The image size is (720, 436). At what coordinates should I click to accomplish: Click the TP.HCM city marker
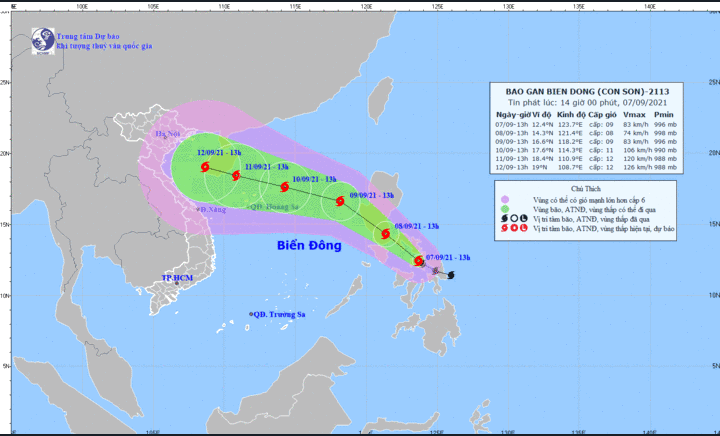(176, 283)
